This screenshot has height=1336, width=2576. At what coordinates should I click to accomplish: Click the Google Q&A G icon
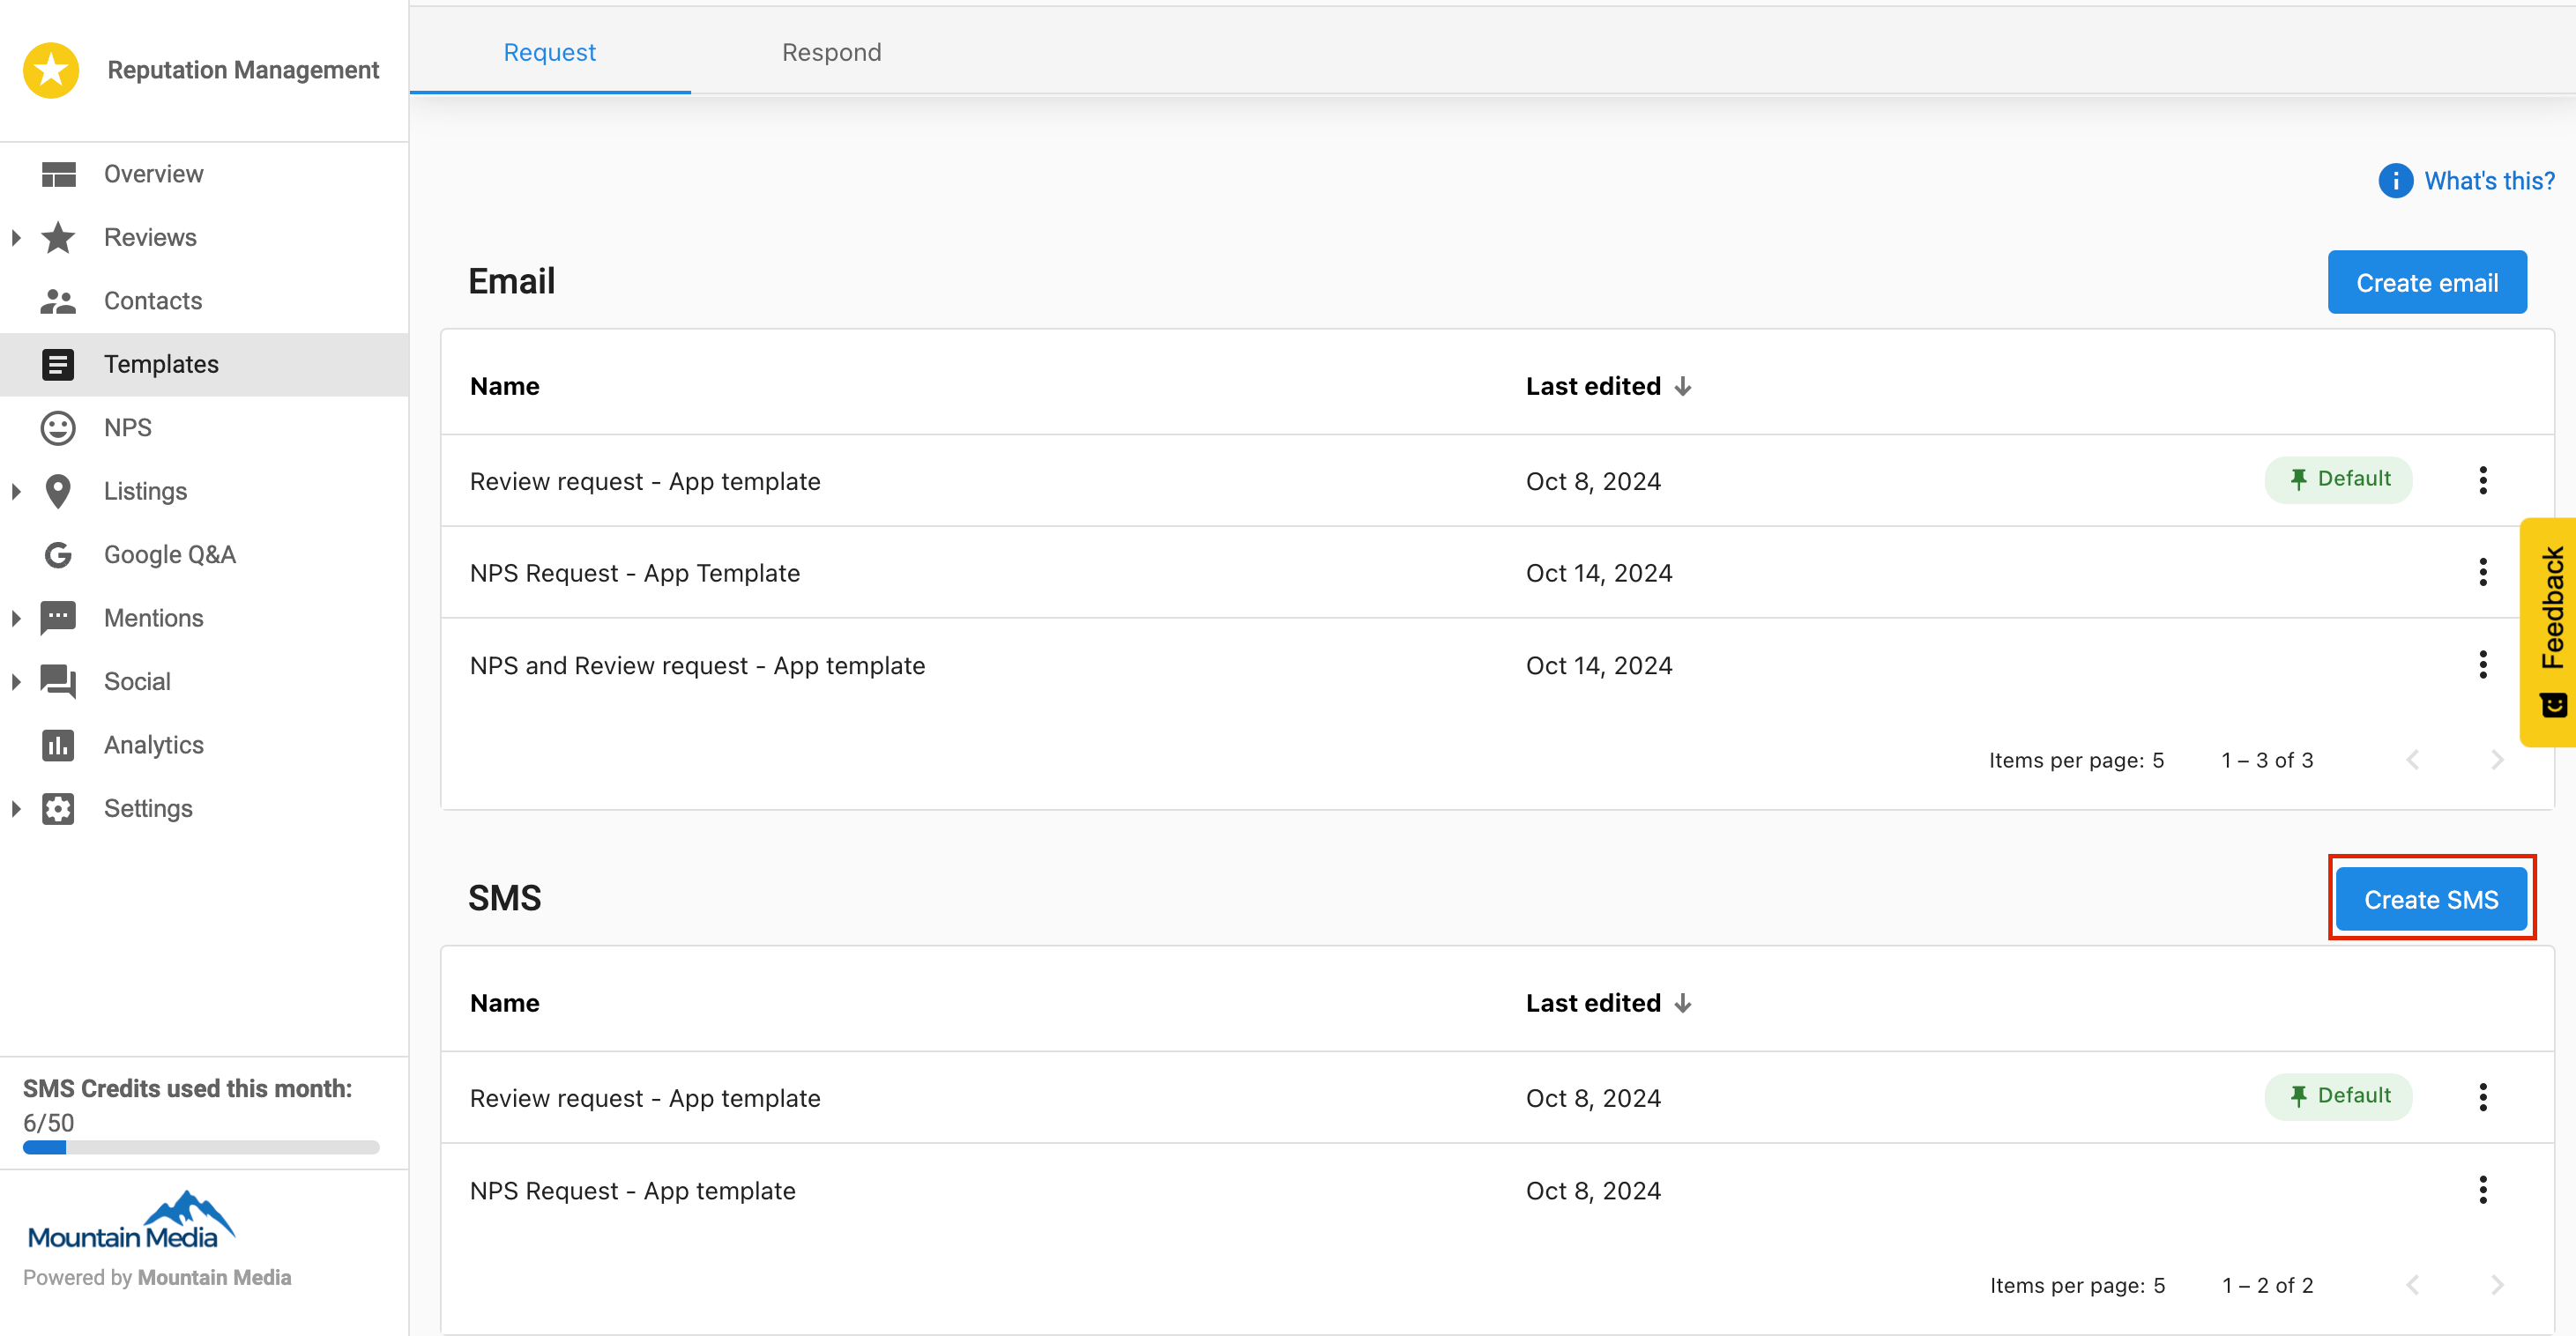(x=58, y=555)
